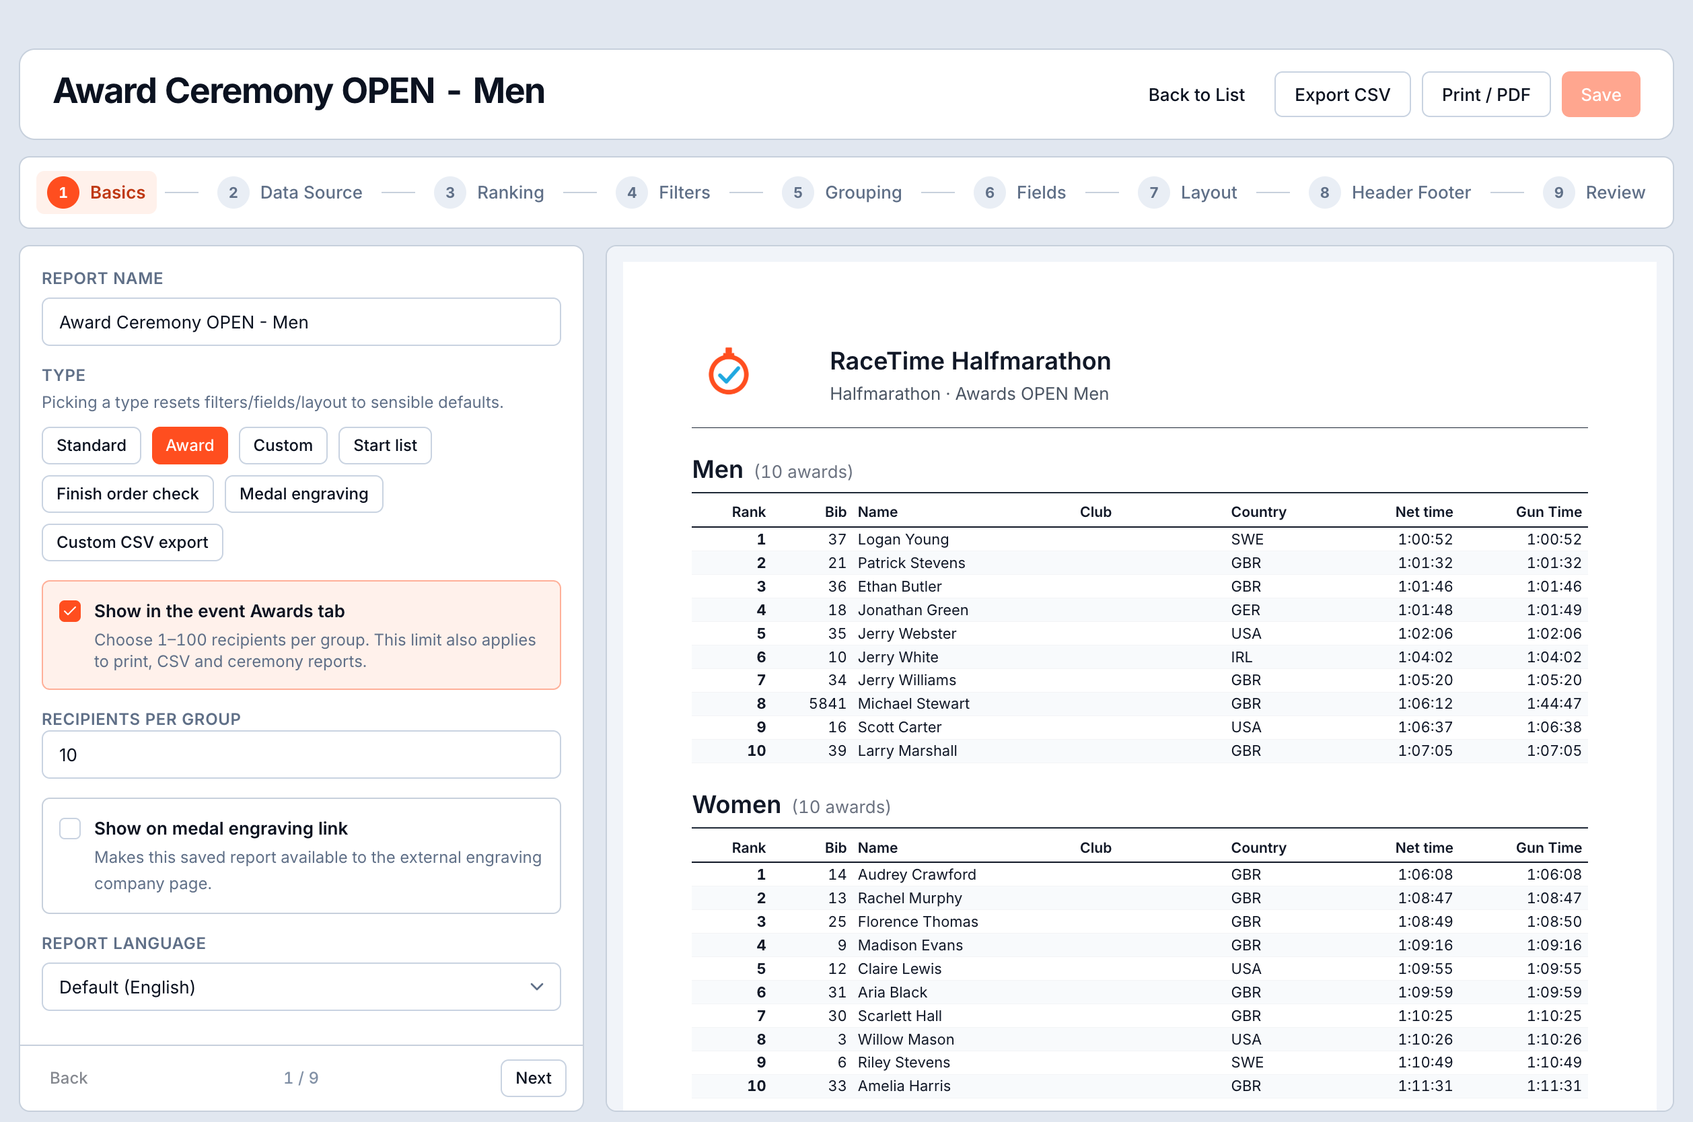The height and width of the screenshot is (1122, 1693).
Task: Go to step 3 Ranking
Action: (490, 192)
